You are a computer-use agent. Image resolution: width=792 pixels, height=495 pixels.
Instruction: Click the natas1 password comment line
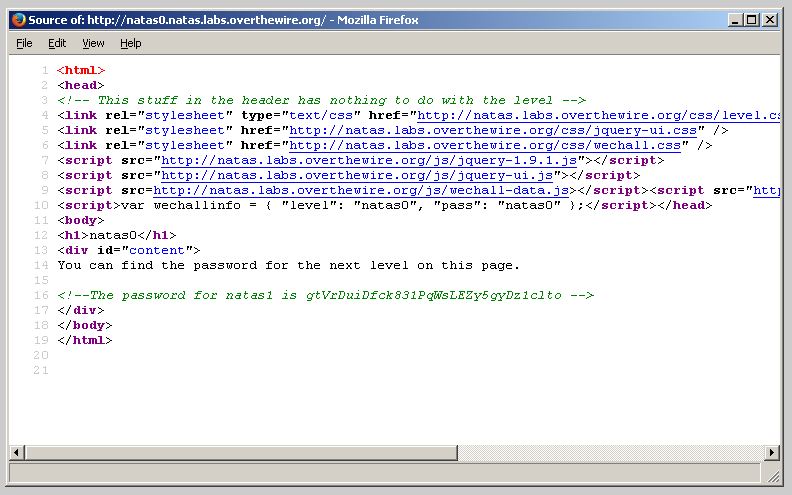point(326,295)
